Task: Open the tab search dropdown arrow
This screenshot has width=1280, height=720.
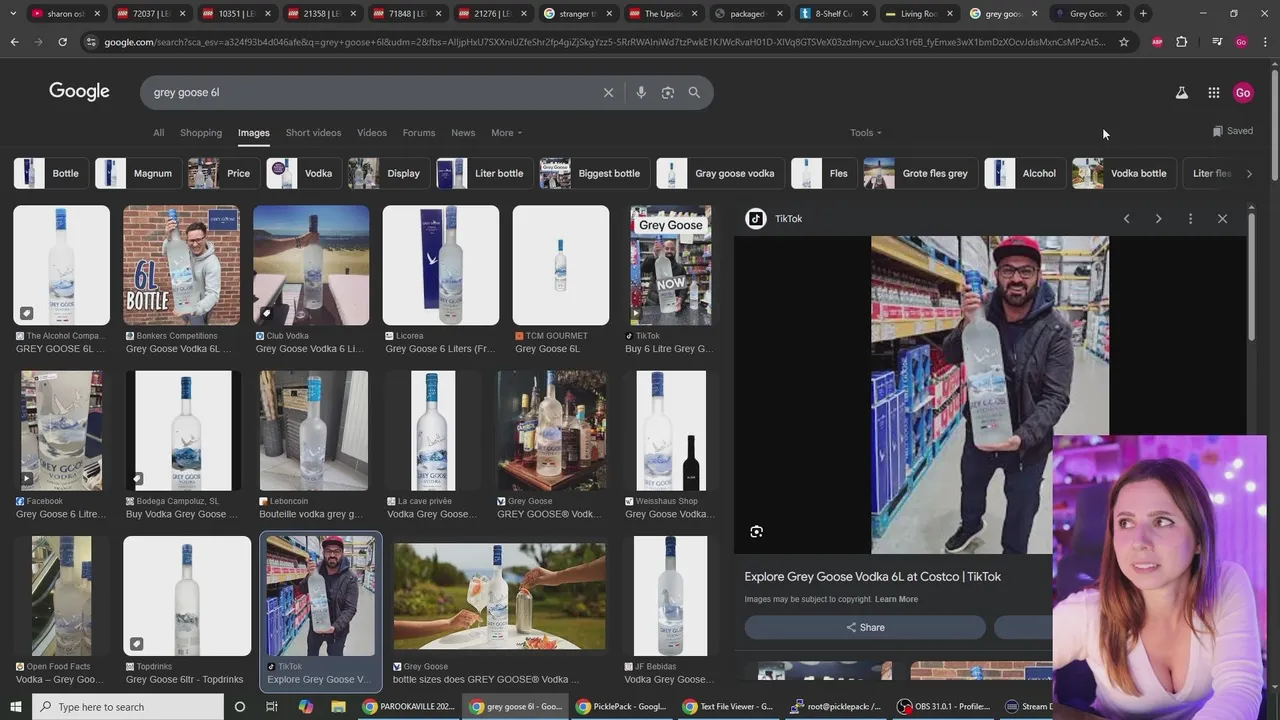Action: pos(12,14)
